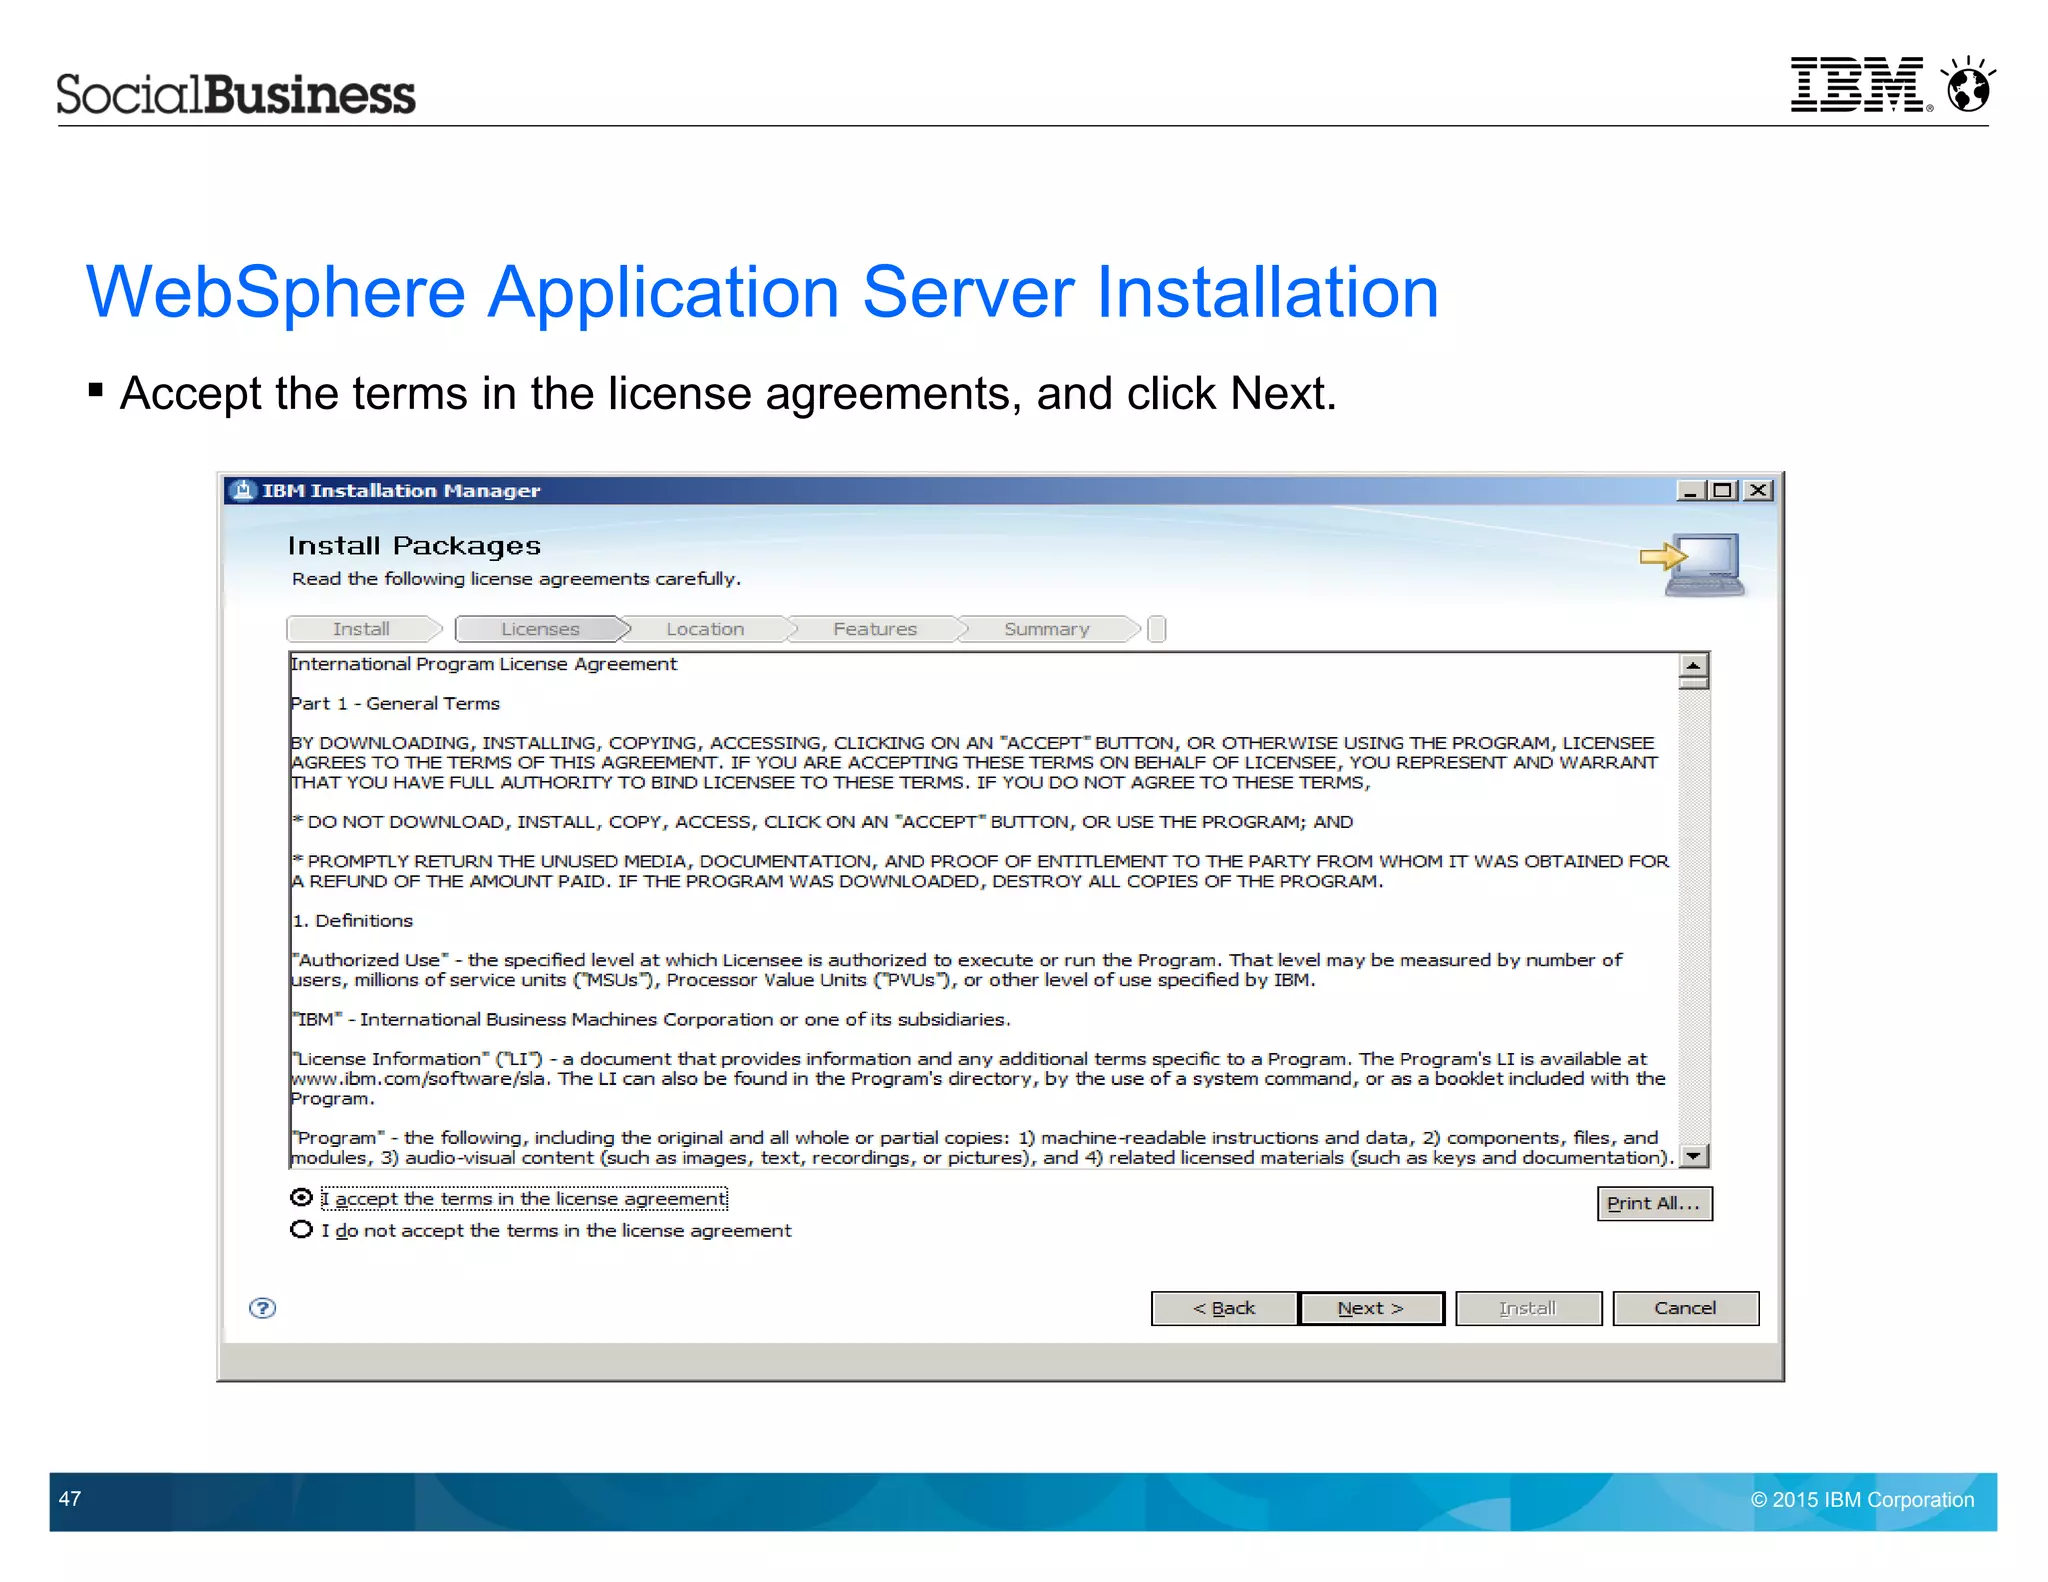The image size is (2048, 1582).
Task: Minimize the Installation Manager window
Action: (x=1691, y=490)
